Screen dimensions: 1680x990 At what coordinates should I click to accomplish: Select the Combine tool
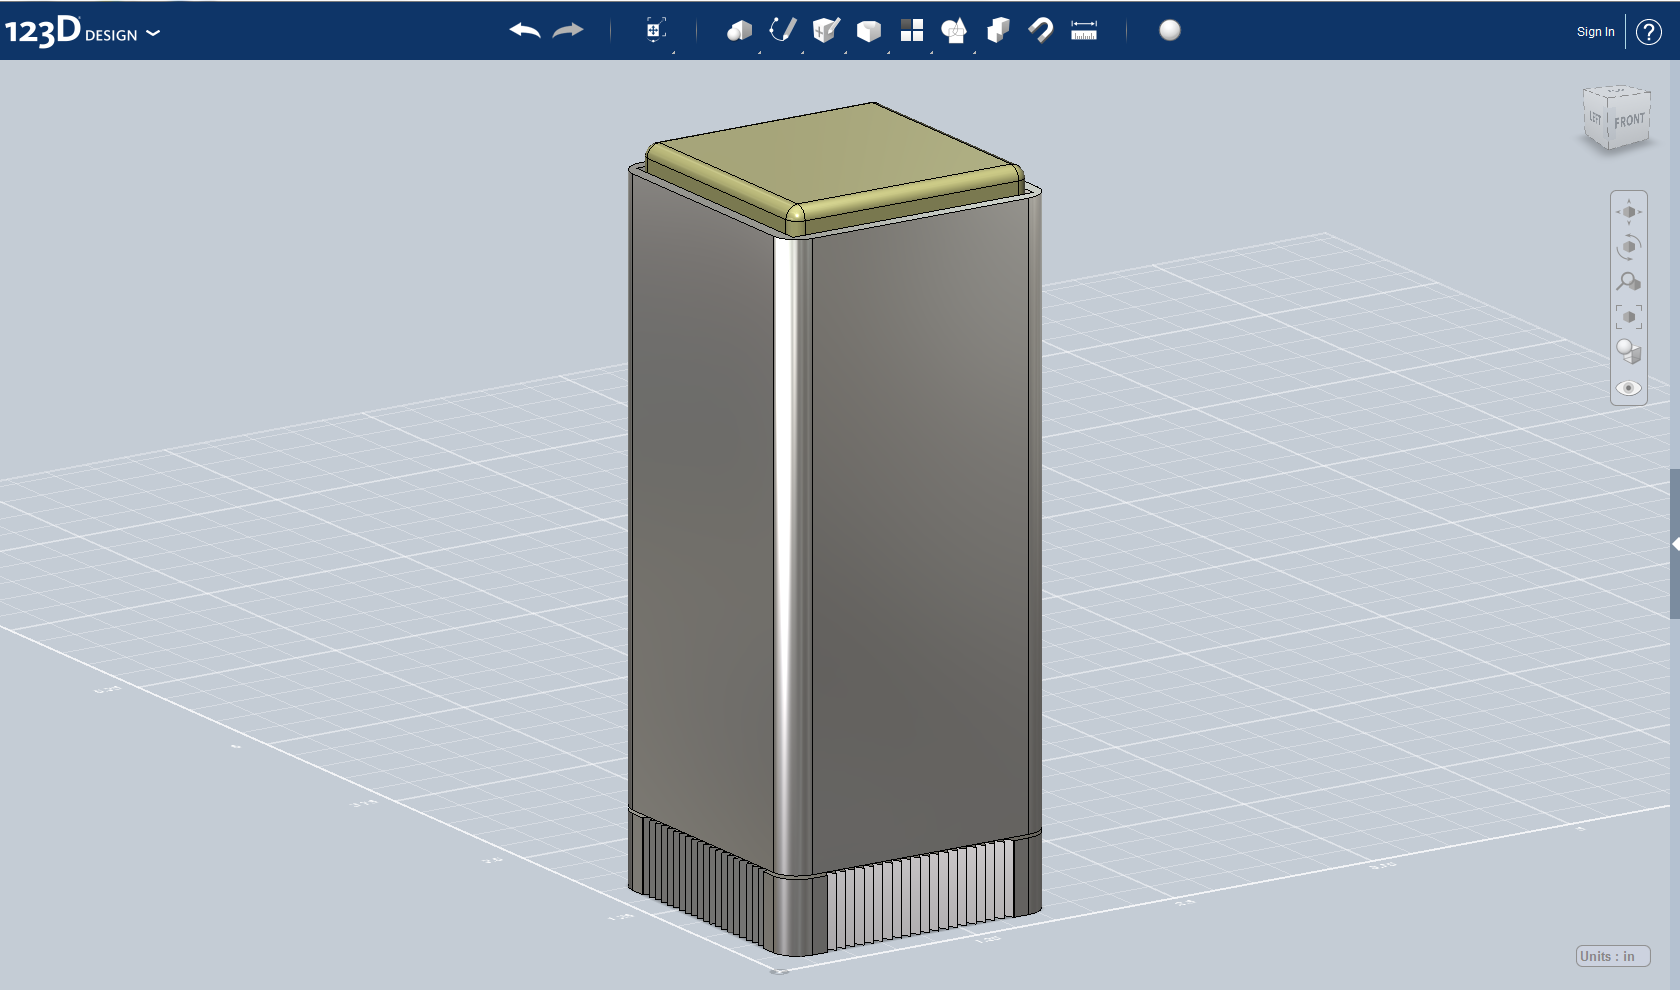(x=954, y=30)
